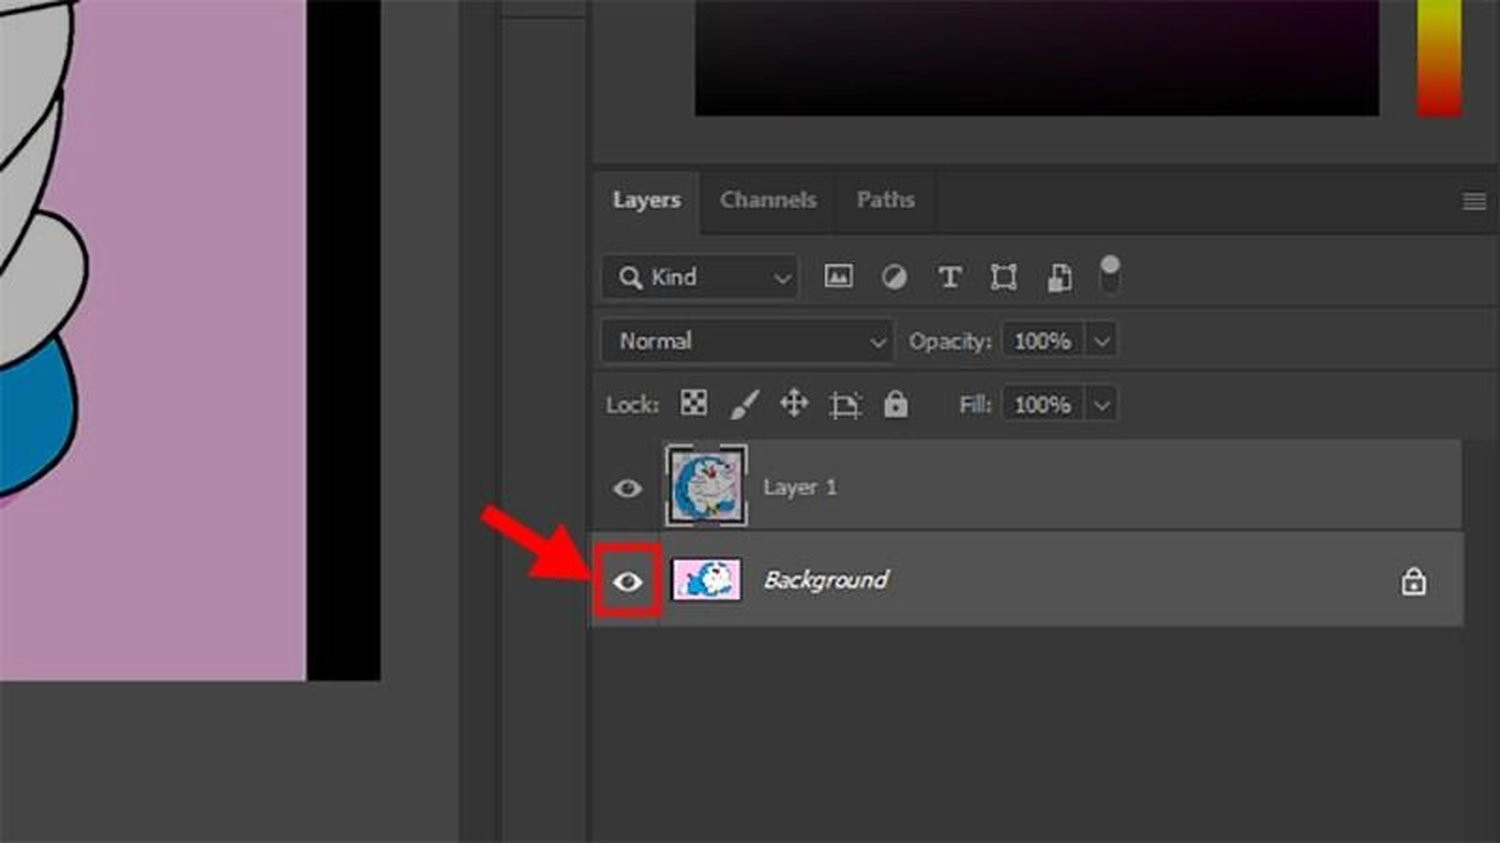Select Background layer thumbnail
This screenshot has height=843, width=1500.
coord(706,580)
